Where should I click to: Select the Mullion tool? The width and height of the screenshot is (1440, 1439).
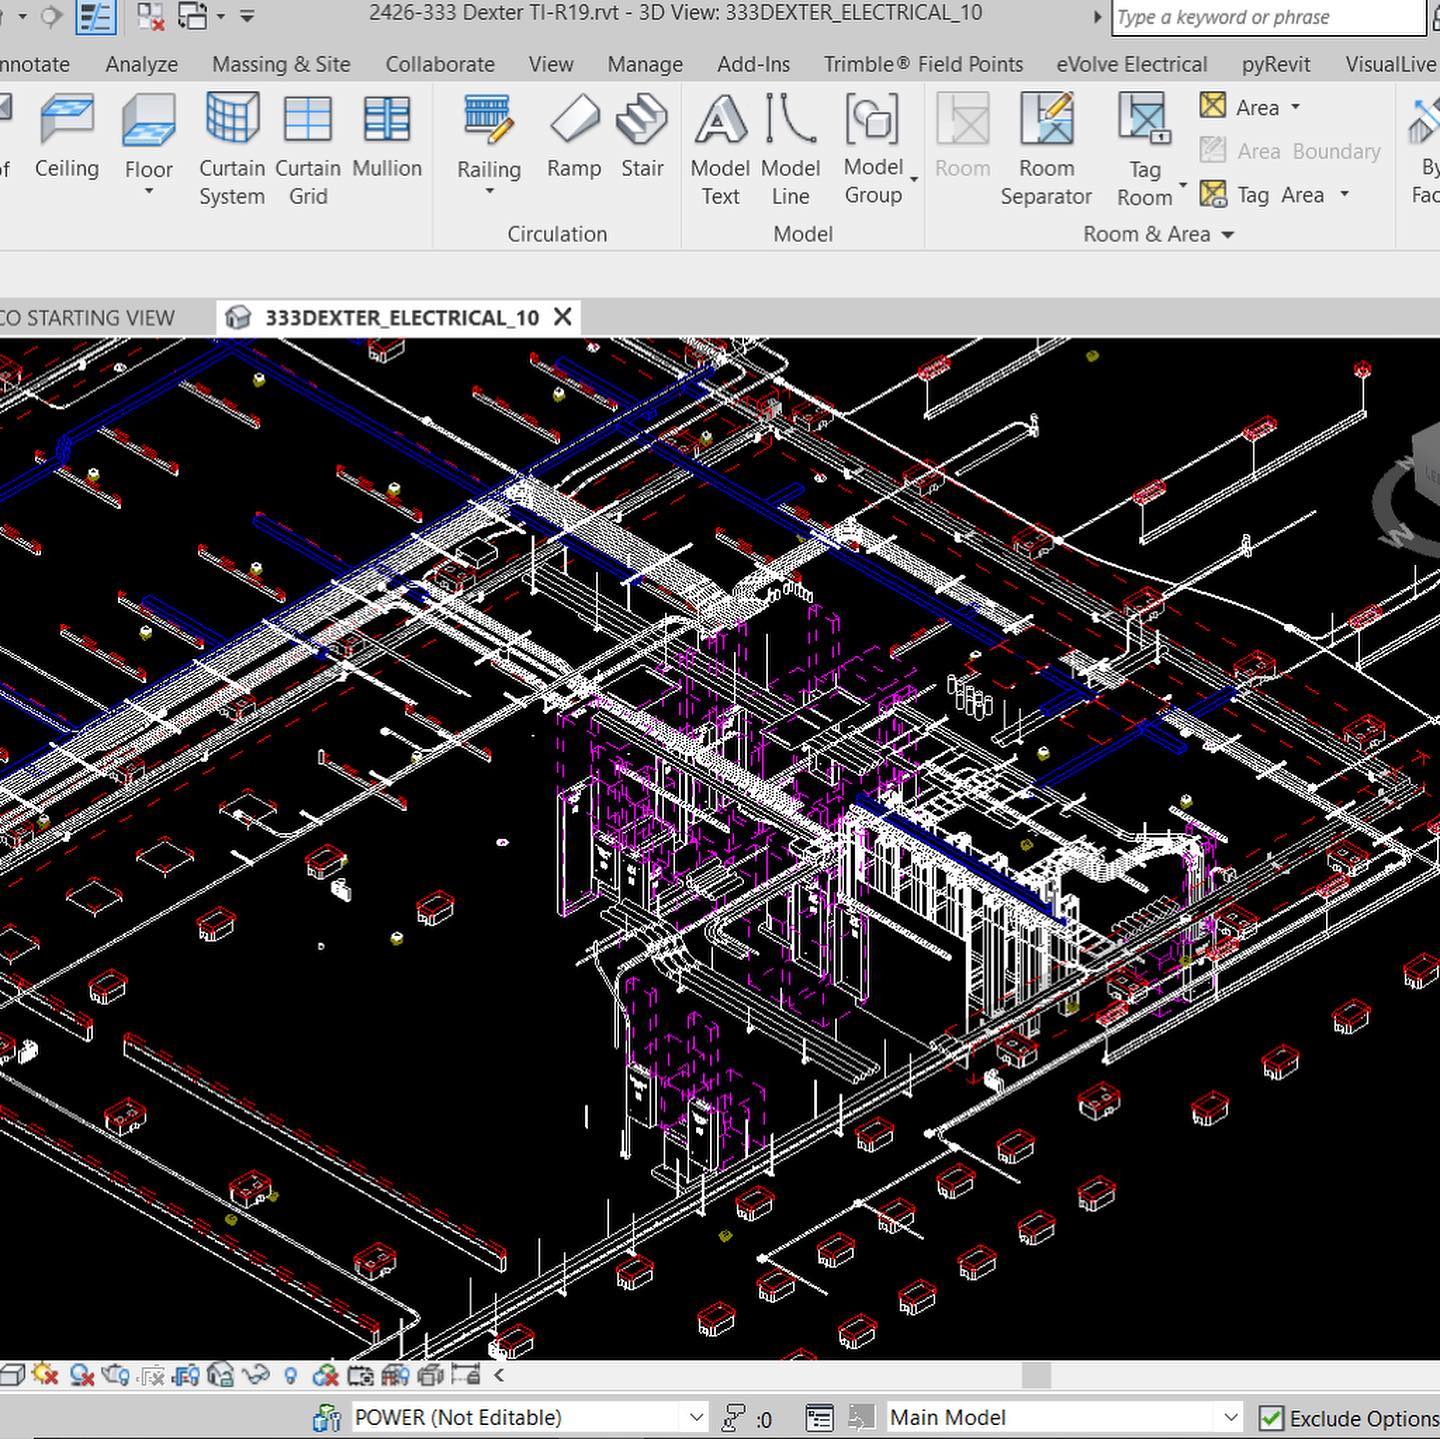[x=387, y=137]
